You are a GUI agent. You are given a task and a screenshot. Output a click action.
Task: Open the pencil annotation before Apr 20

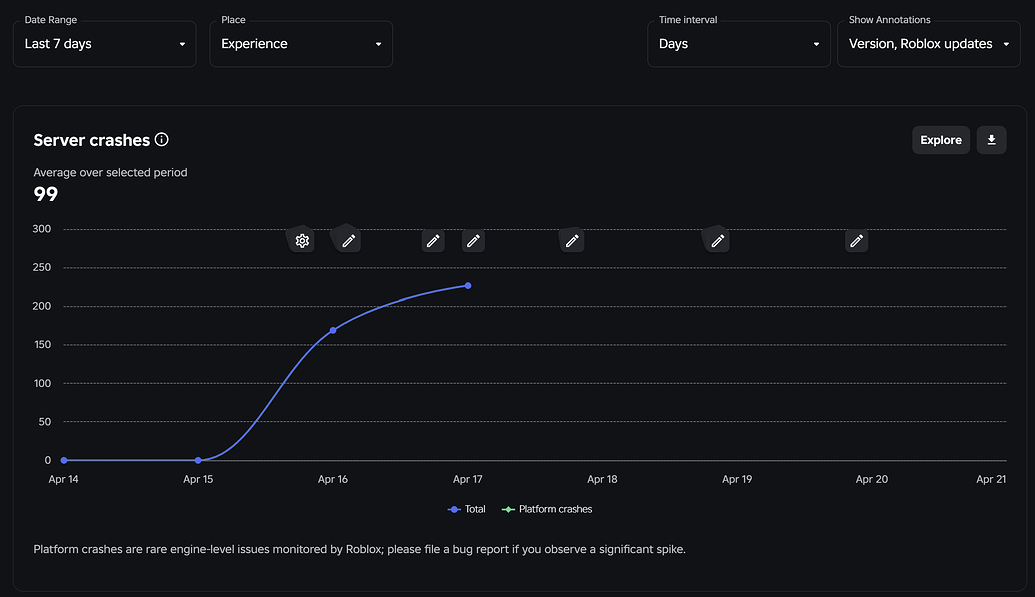[x=856, y=240]
